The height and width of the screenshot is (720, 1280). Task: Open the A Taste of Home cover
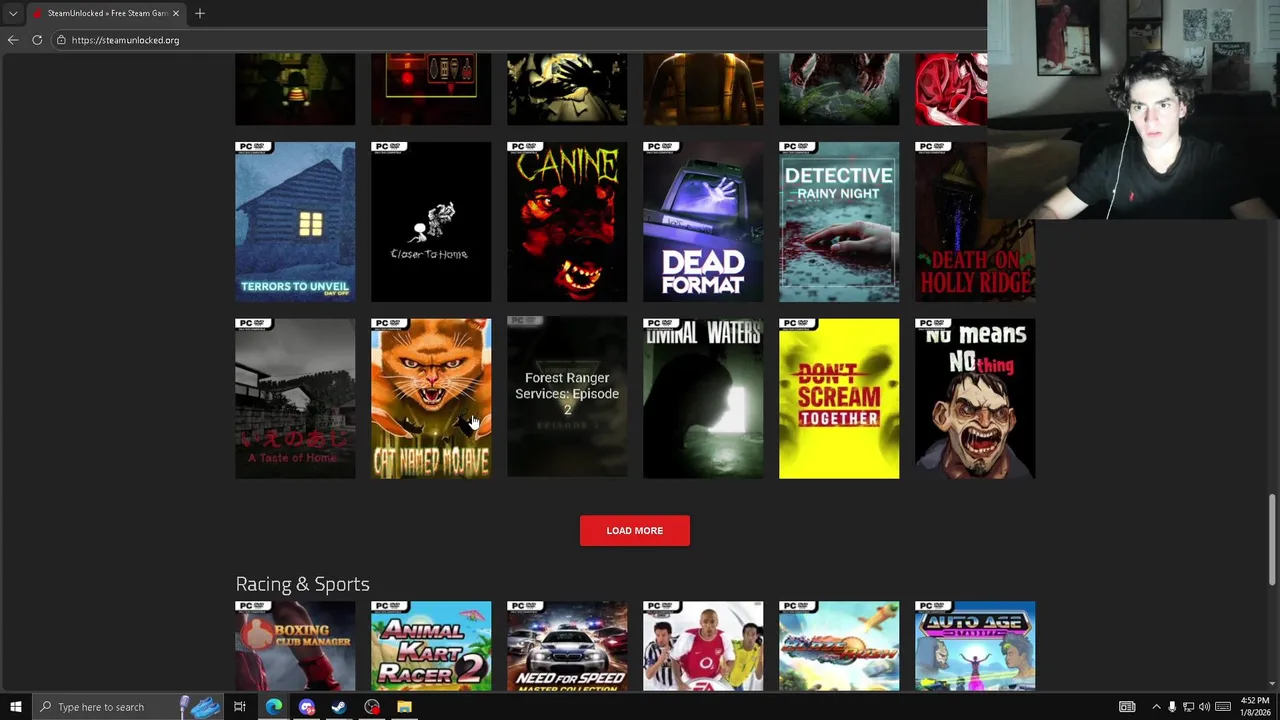pos(295,398)
